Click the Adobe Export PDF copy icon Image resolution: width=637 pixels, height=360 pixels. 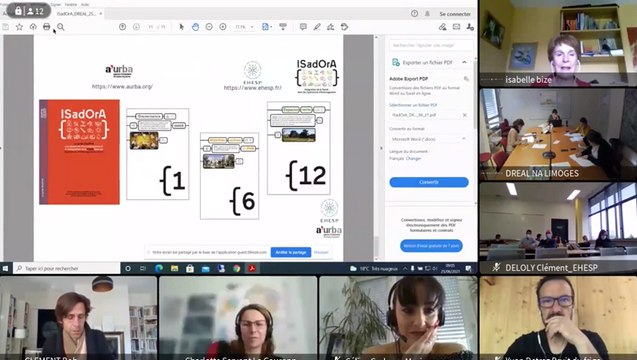click(466, 79)
